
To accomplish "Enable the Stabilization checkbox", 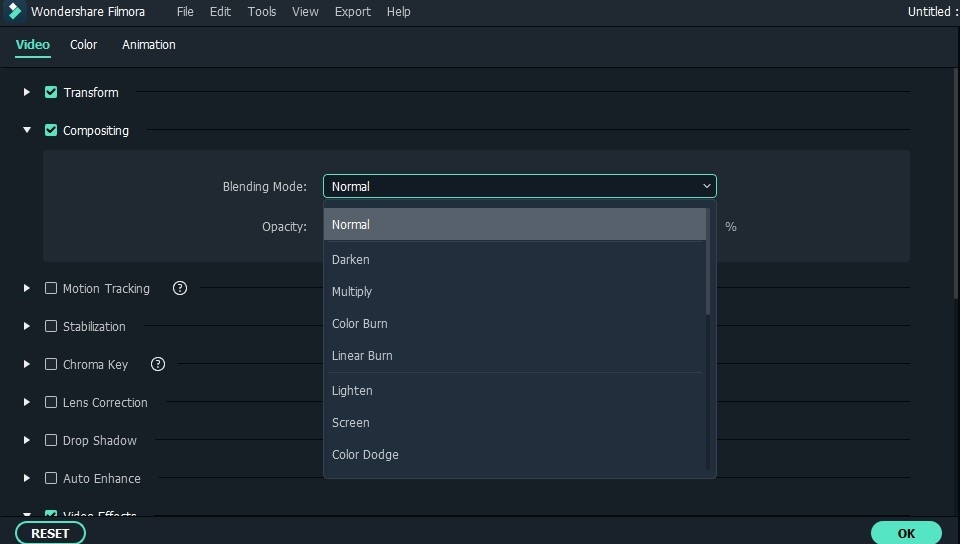I will [x=51, y=326].
